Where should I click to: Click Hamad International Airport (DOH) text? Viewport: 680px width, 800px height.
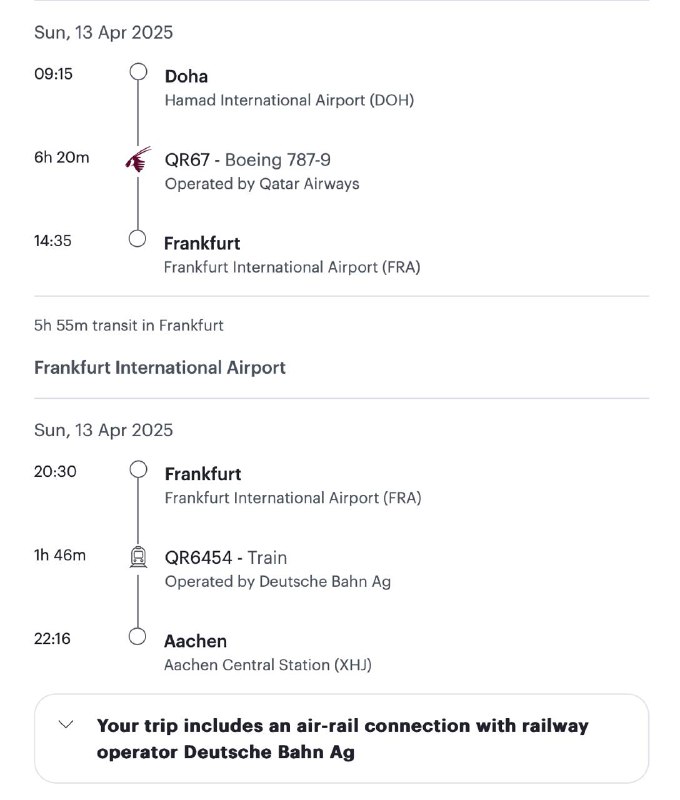289,100
